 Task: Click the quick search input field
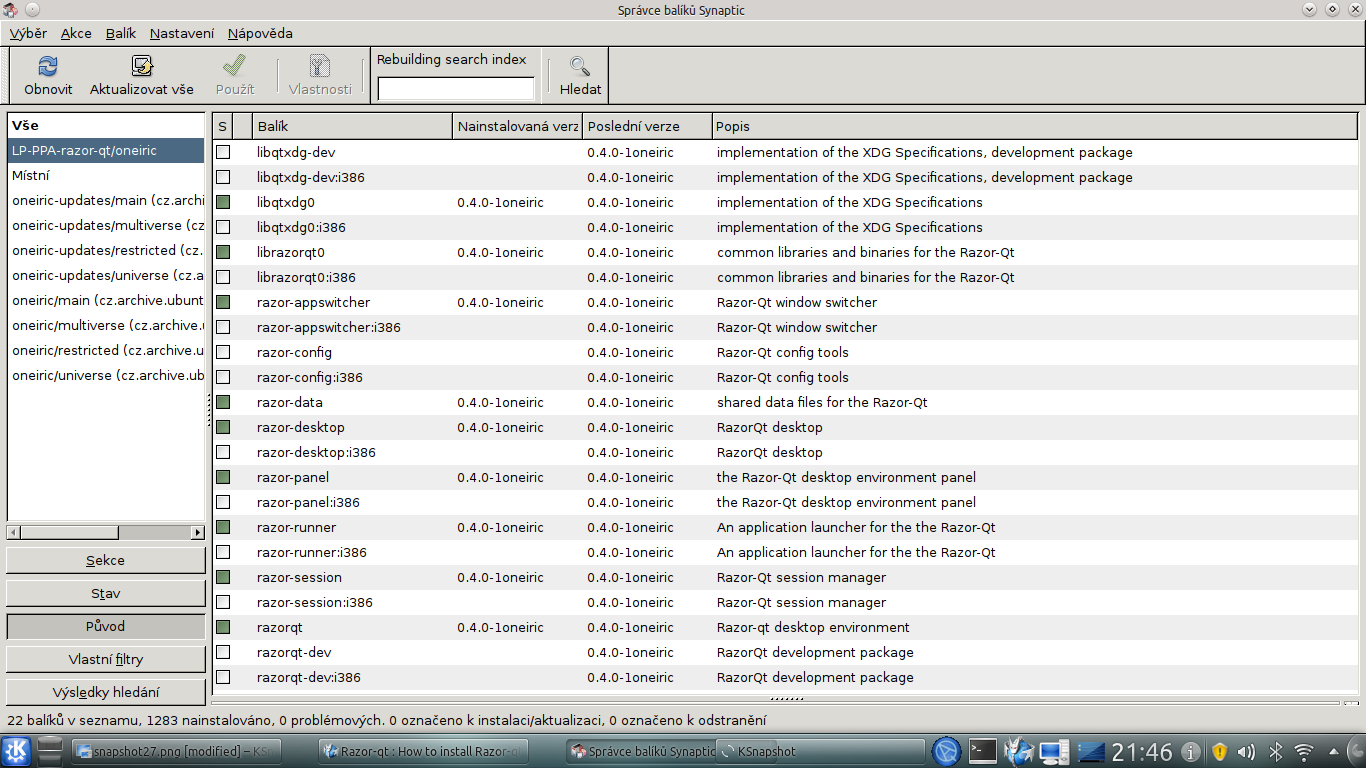[x=456, y=89]
